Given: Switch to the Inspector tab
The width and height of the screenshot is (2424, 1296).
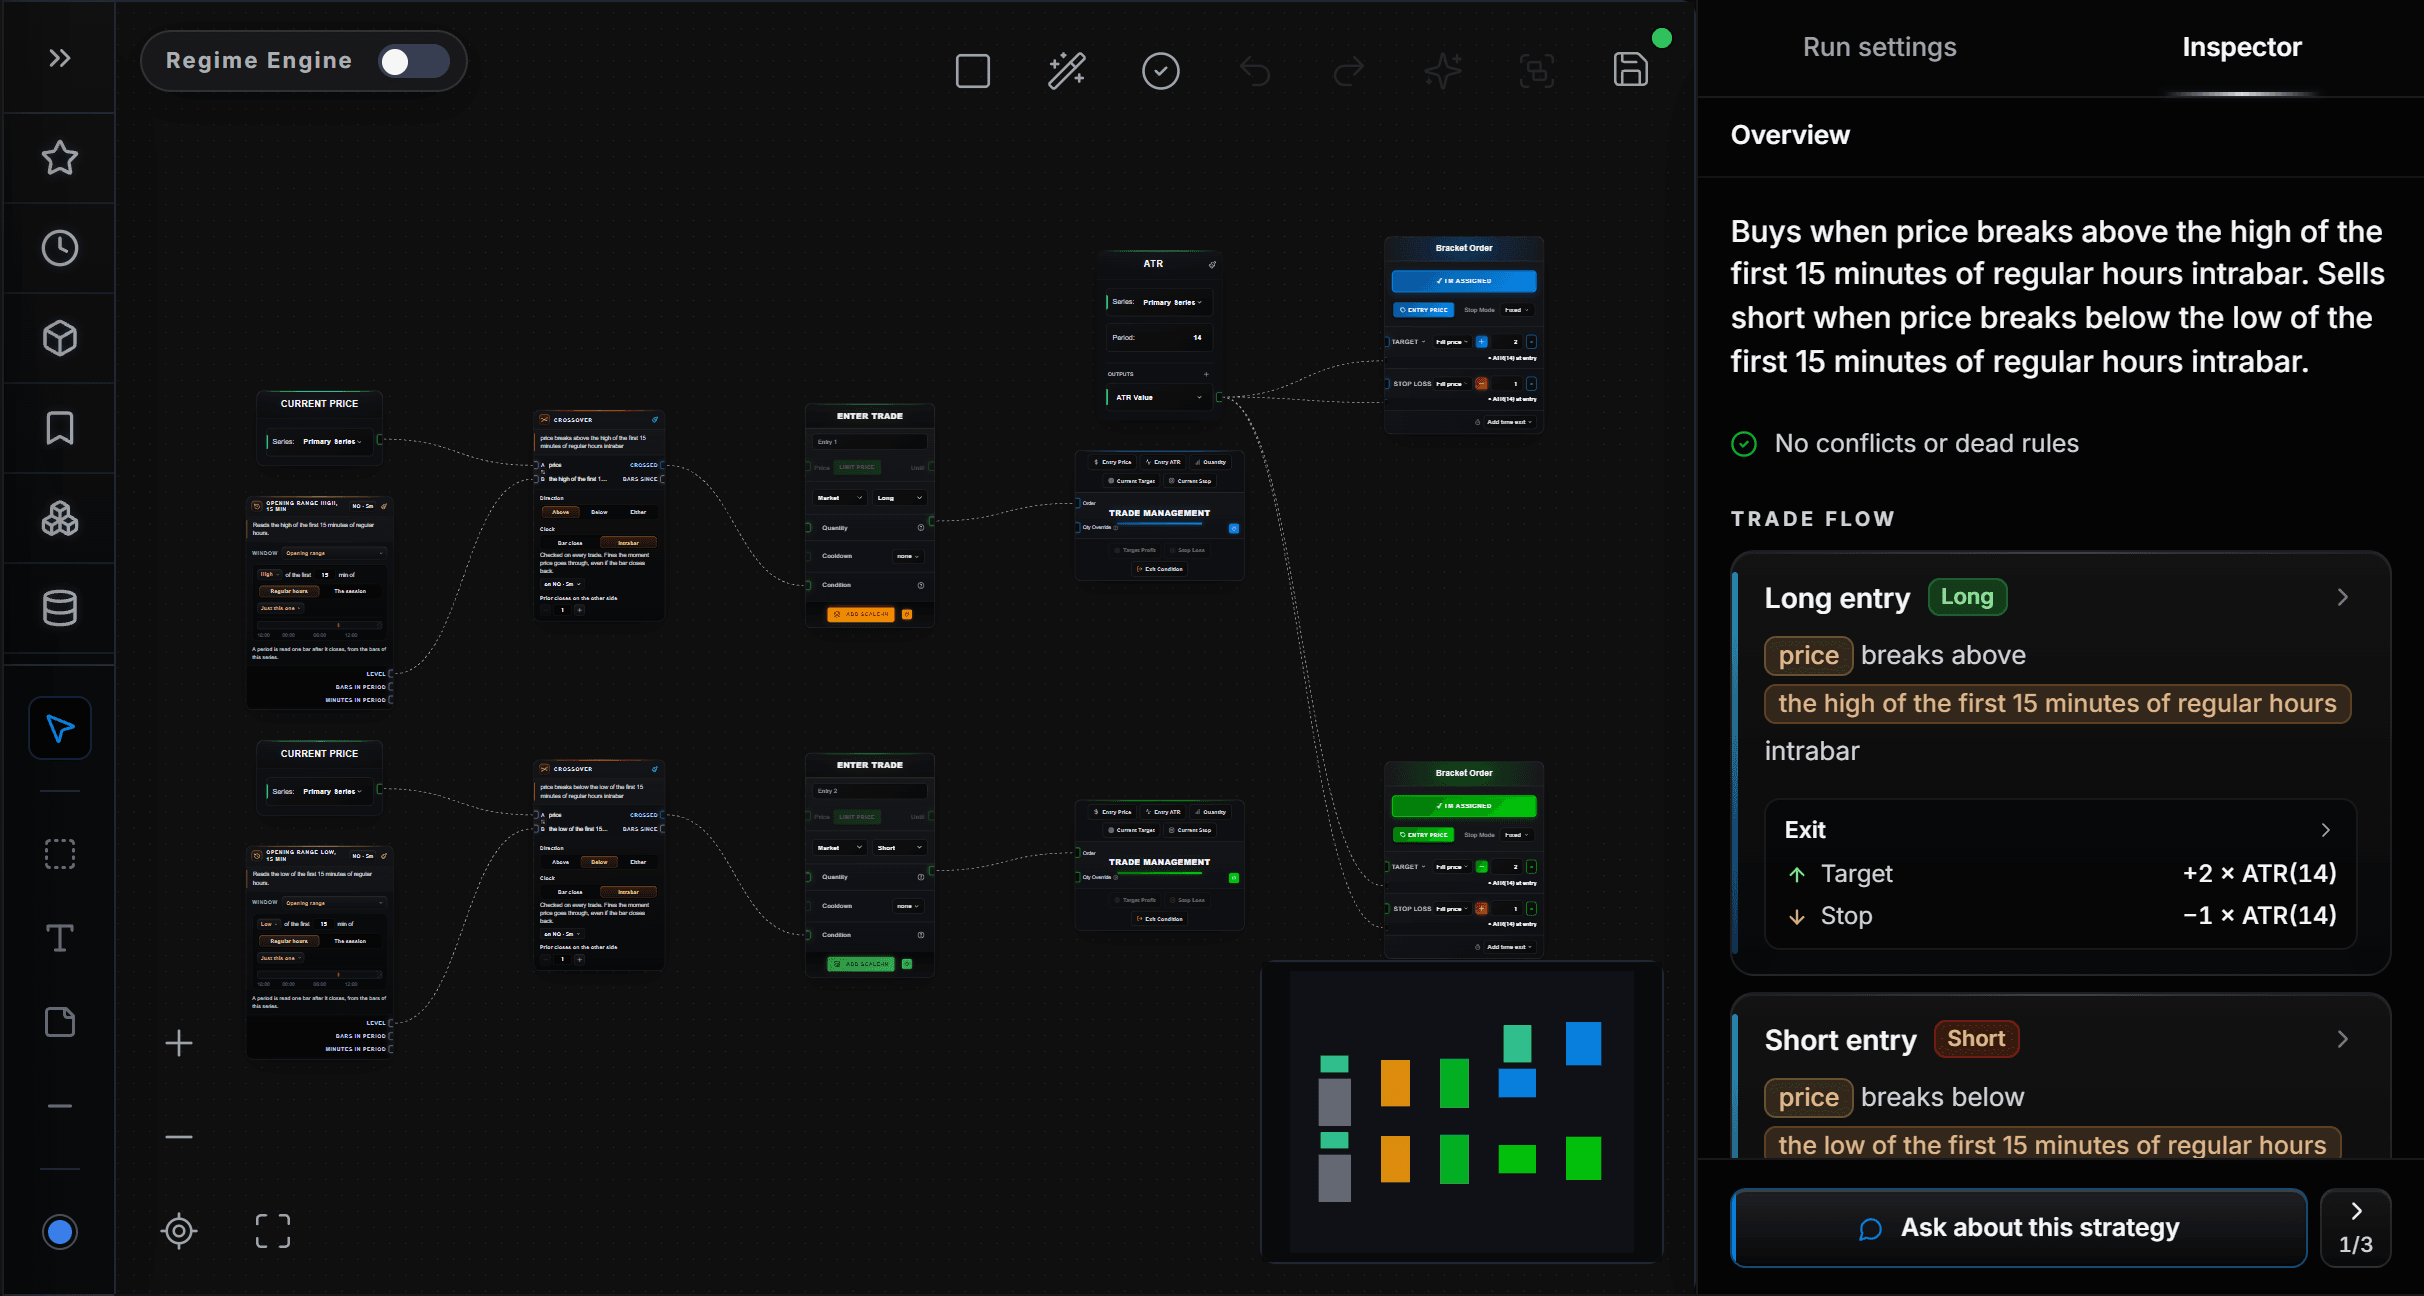Looking at the screenshot, I should pos(2242,47).
